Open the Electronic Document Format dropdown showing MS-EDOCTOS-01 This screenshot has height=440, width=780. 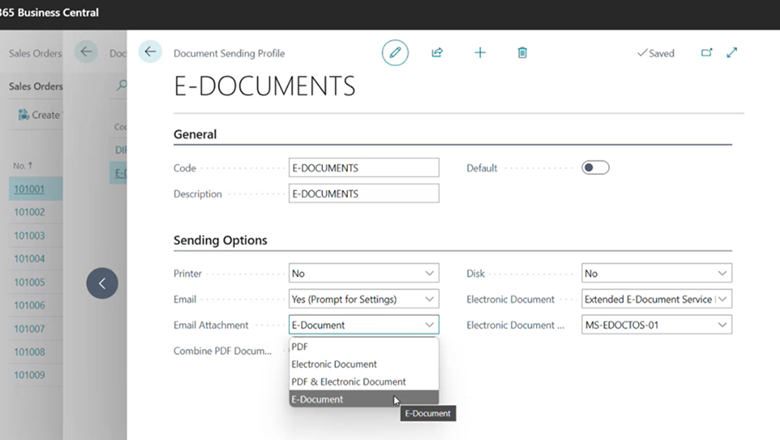656,325
